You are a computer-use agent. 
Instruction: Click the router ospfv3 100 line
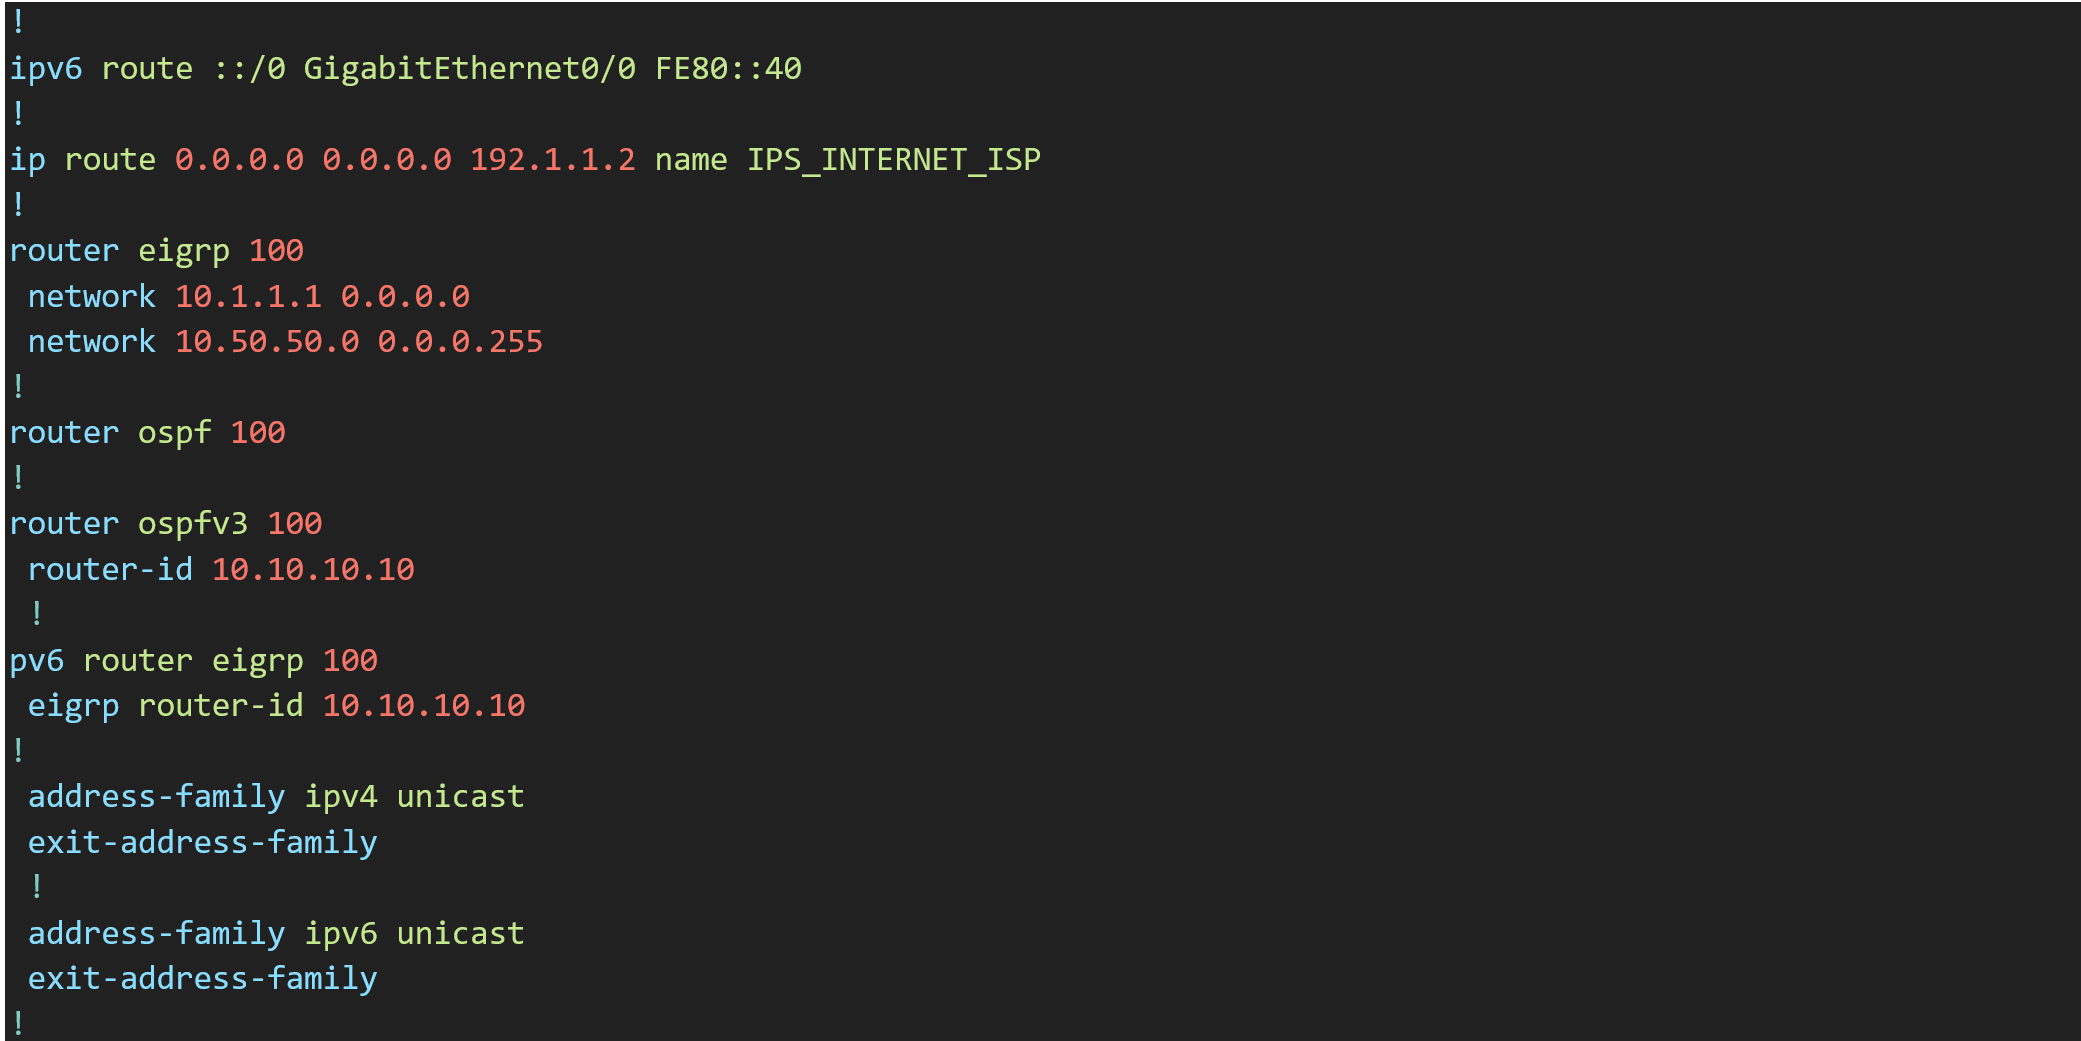tap(166, 524)
